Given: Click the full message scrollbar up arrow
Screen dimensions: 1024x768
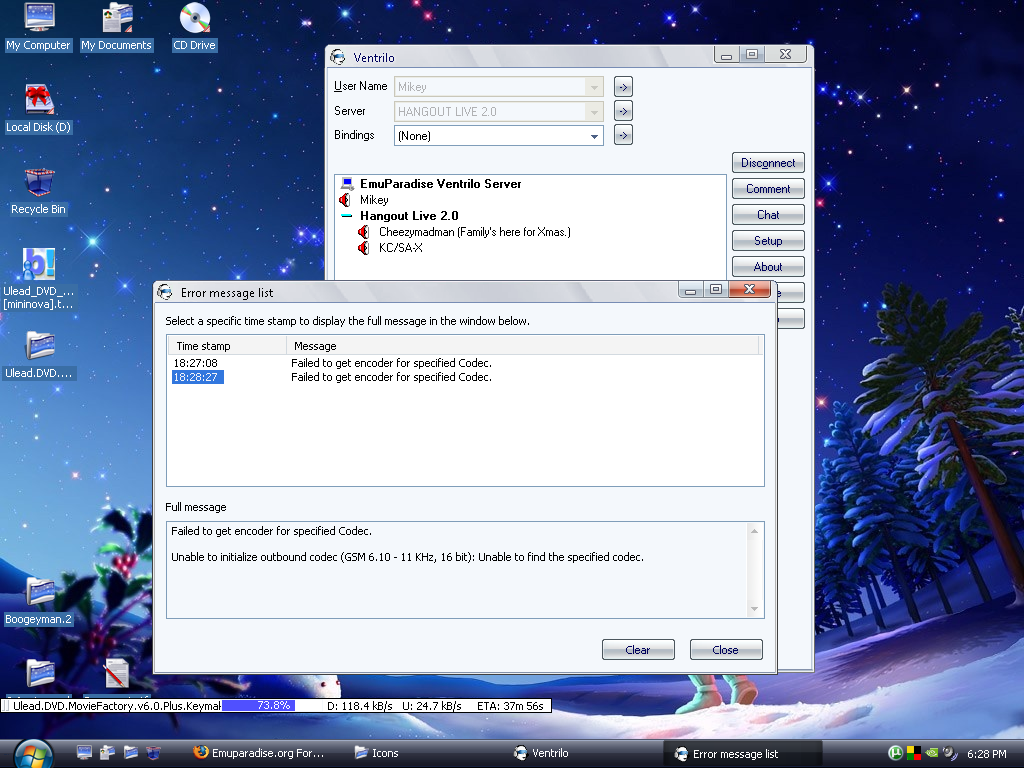Looking at the screenshot, I should tap(754, 531).
